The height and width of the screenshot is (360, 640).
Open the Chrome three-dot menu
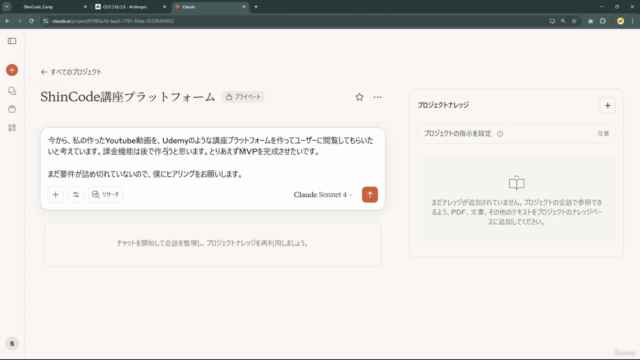pos(633,21)
